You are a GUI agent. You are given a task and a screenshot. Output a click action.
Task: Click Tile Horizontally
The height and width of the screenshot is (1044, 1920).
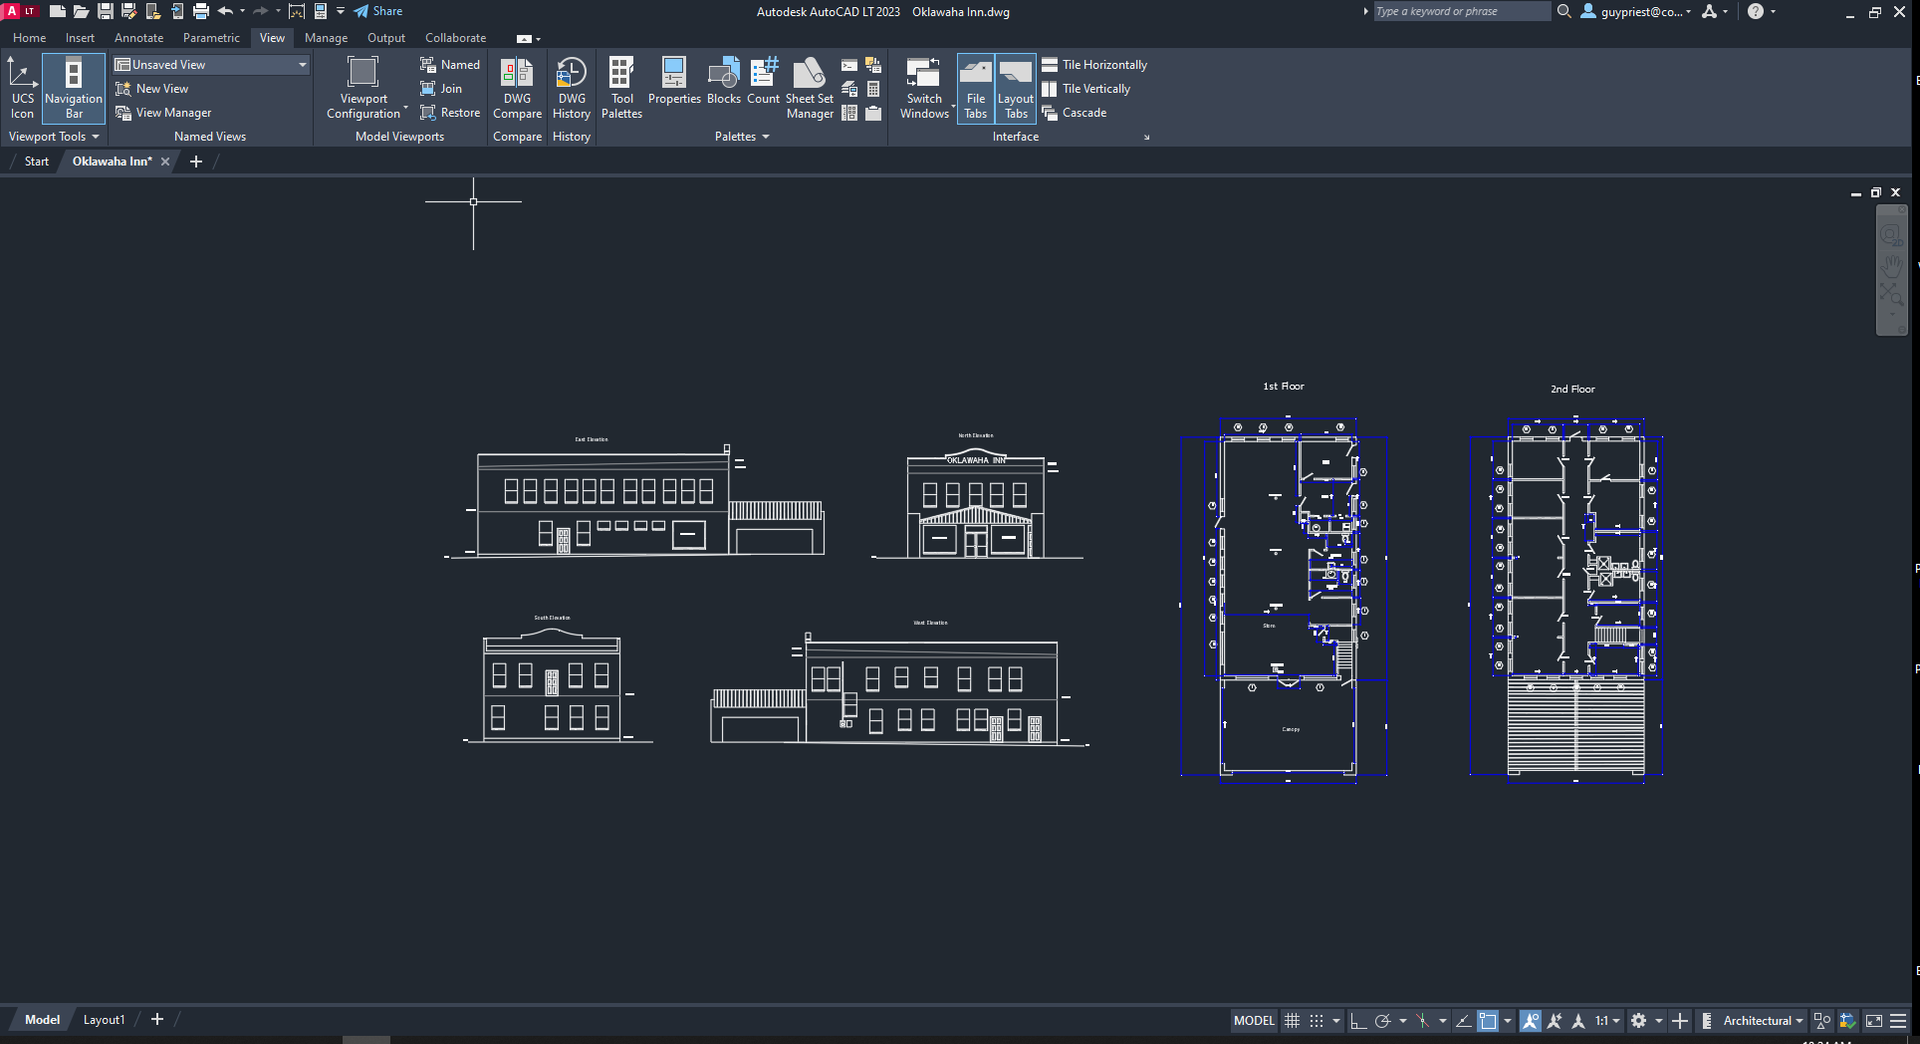[1094, 65]
